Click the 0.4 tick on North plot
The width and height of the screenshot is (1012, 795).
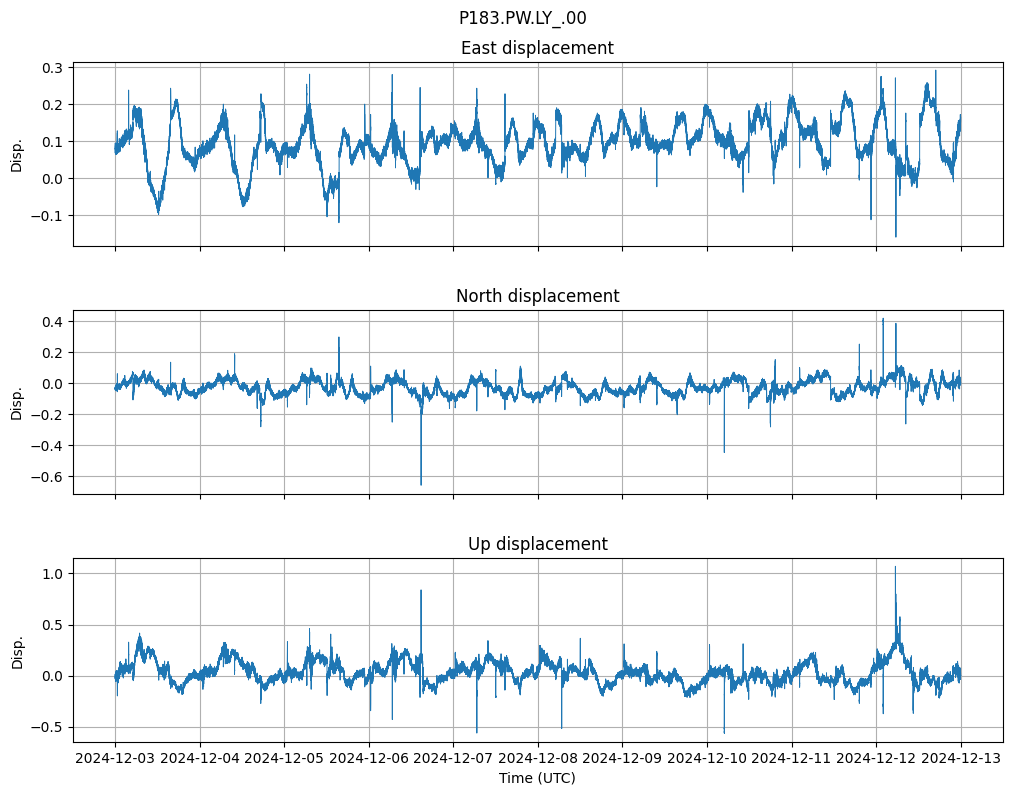click(x=52, y=322)
